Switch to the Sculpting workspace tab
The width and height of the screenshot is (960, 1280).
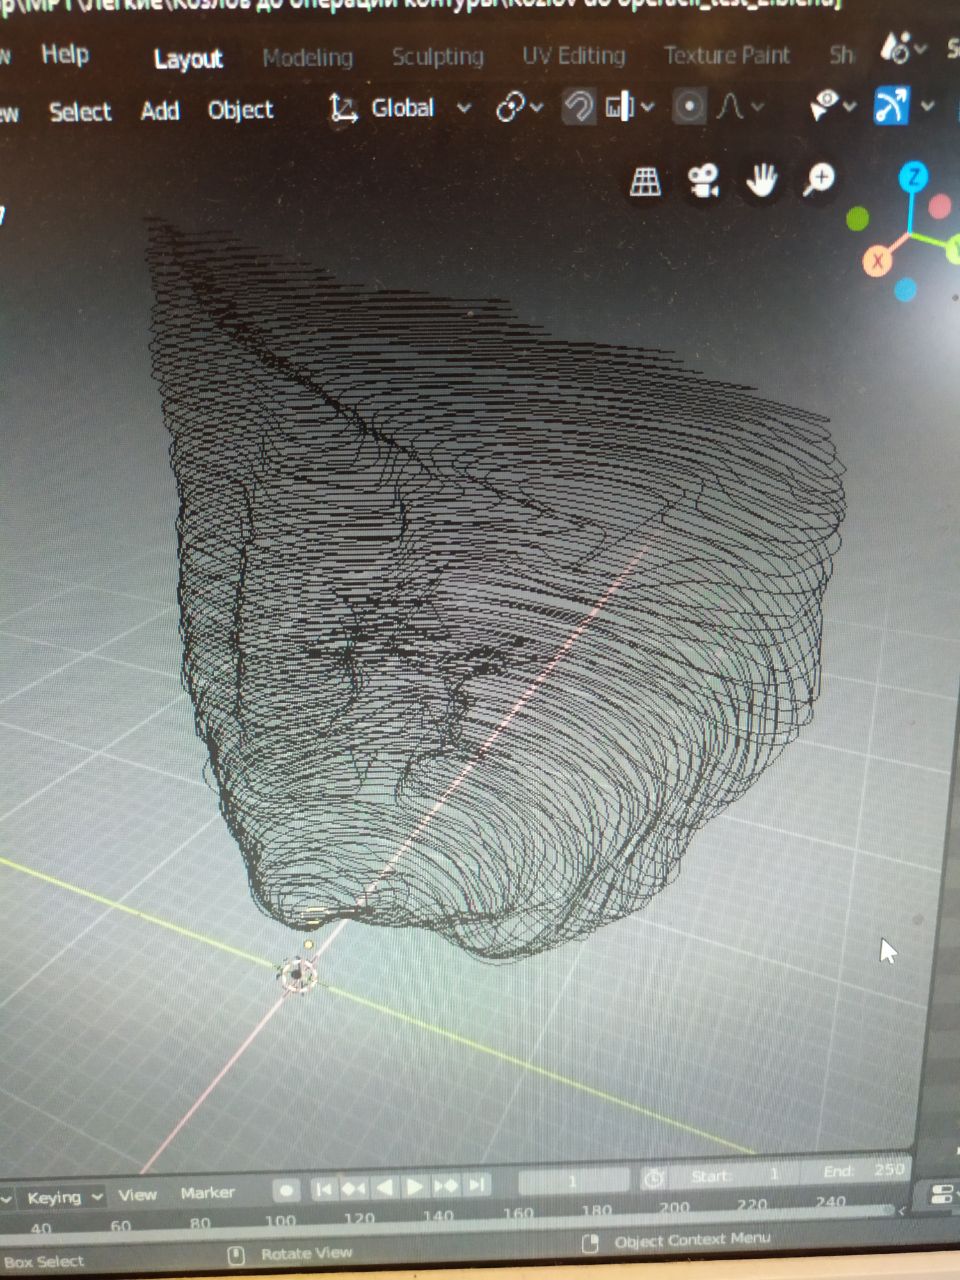coord(438,56)
